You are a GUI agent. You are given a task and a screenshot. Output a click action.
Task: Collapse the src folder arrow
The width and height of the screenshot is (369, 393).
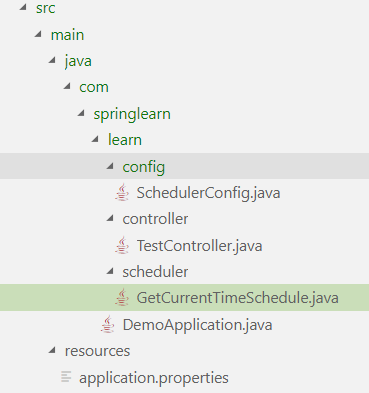pos(23,7)
